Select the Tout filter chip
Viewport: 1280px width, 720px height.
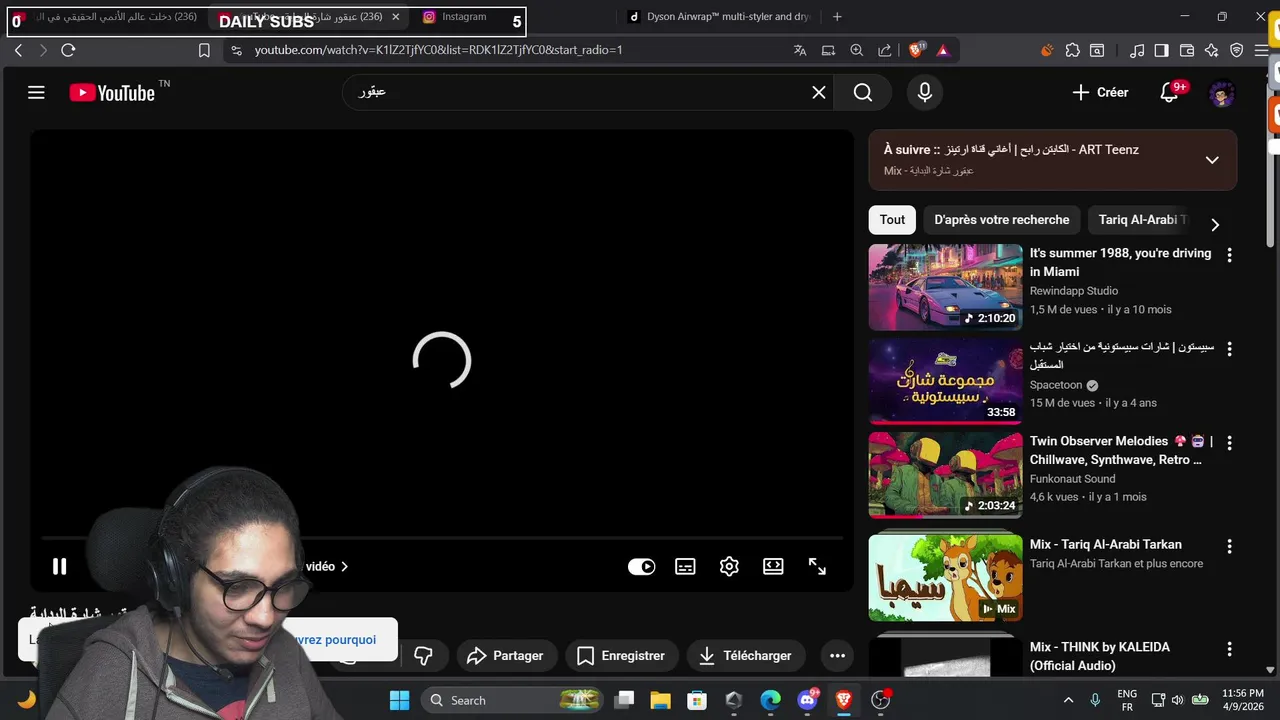coord(892,220)
